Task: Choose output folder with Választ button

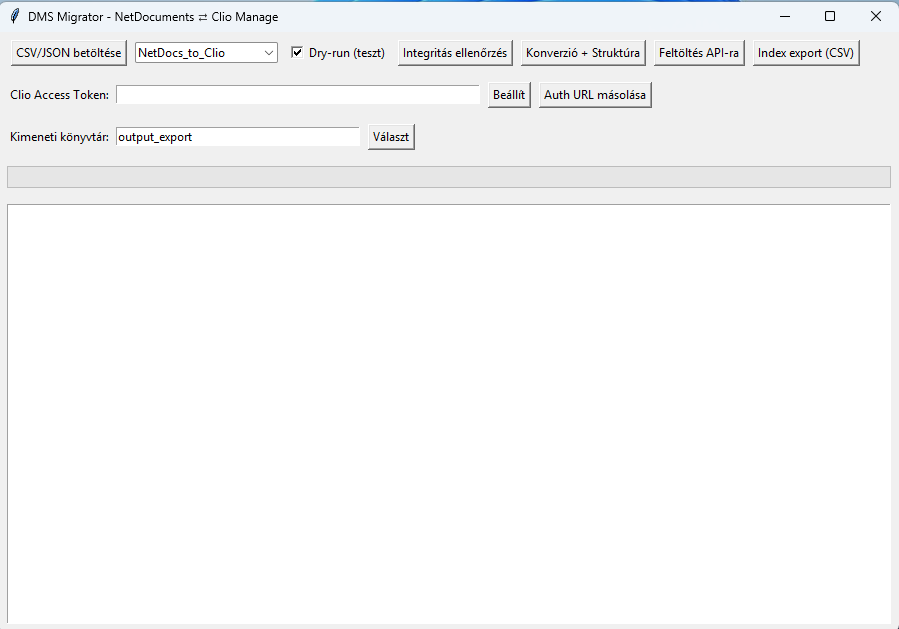Action: pyautogui.click(x=391, y=136)
